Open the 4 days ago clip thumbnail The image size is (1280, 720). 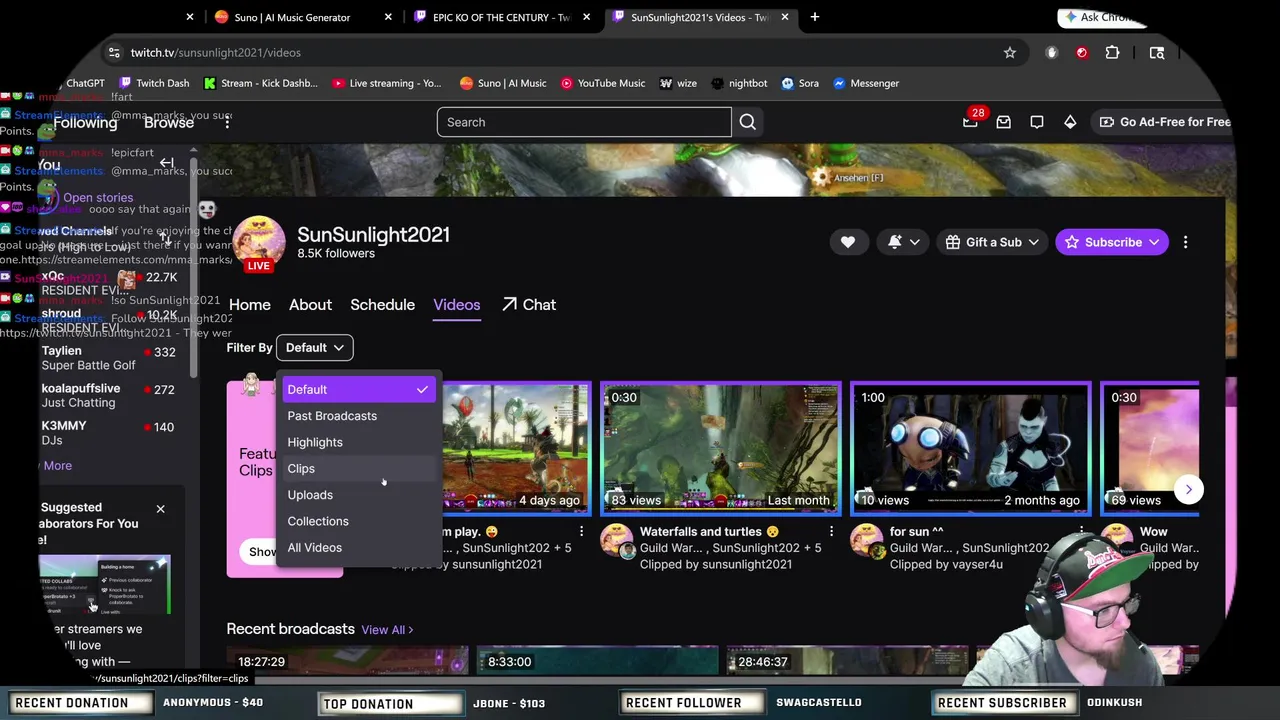point(516,448)
